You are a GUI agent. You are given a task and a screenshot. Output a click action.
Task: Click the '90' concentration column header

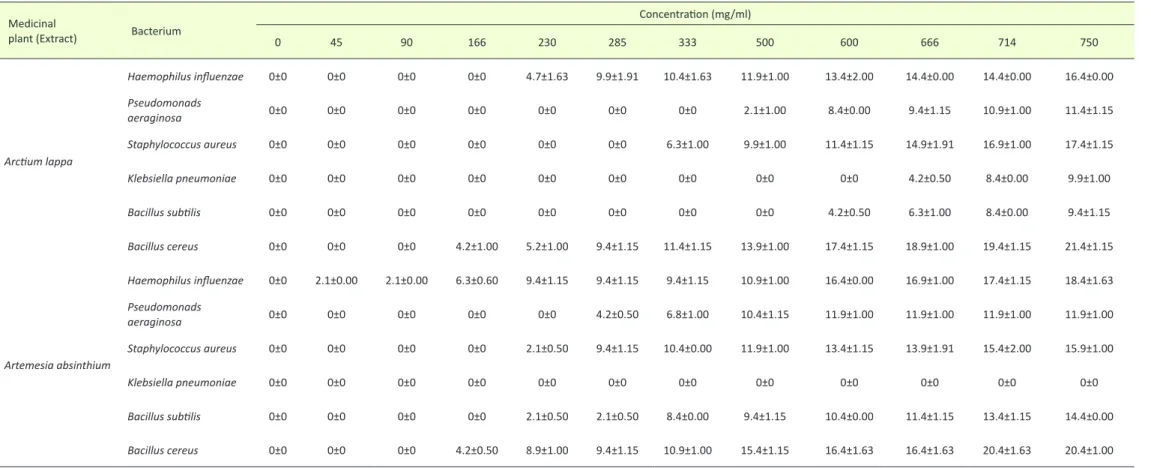point(407,43)
